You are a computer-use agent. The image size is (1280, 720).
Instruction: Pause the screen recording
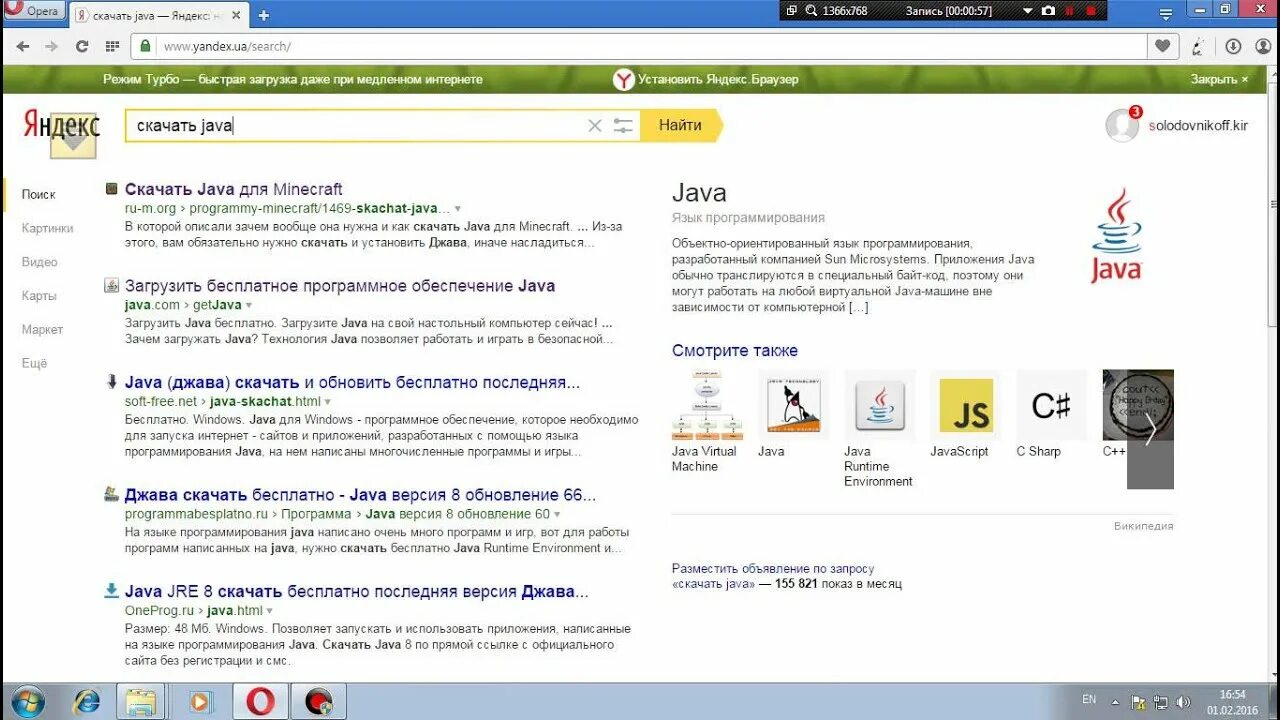(1069, 10)
